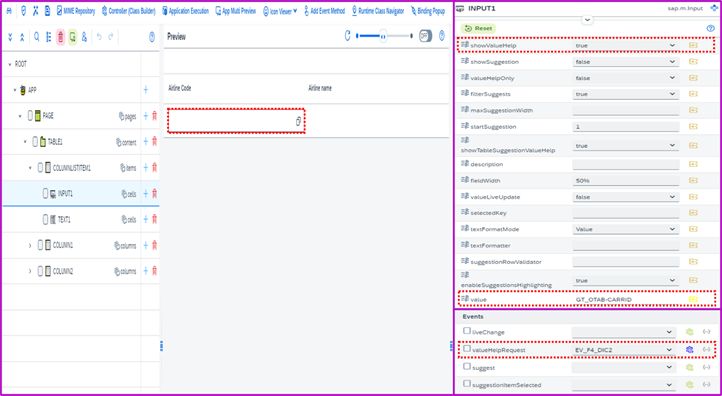The height and width of the screenshot is (396, 722).
Task: Check the INPUT1 row checkbox
Action: coord(45,193)
